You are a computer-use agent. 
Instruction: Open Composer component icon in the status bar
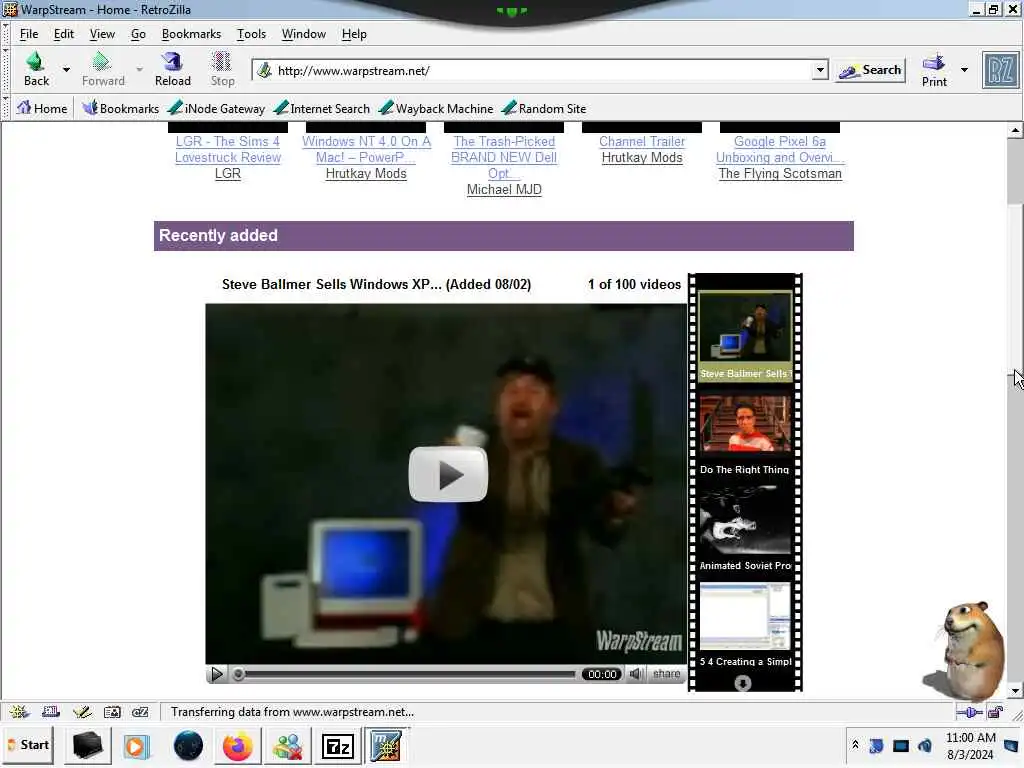tap(82, 712)
